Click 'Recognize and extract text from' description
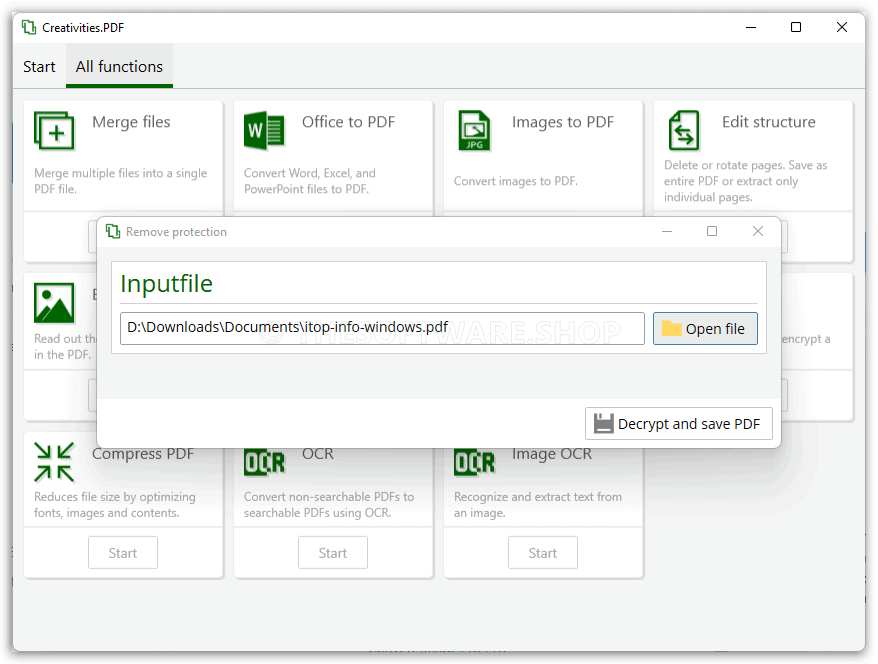Image resolution: width=878 pixels, height=664 pixels. (538, 497)
